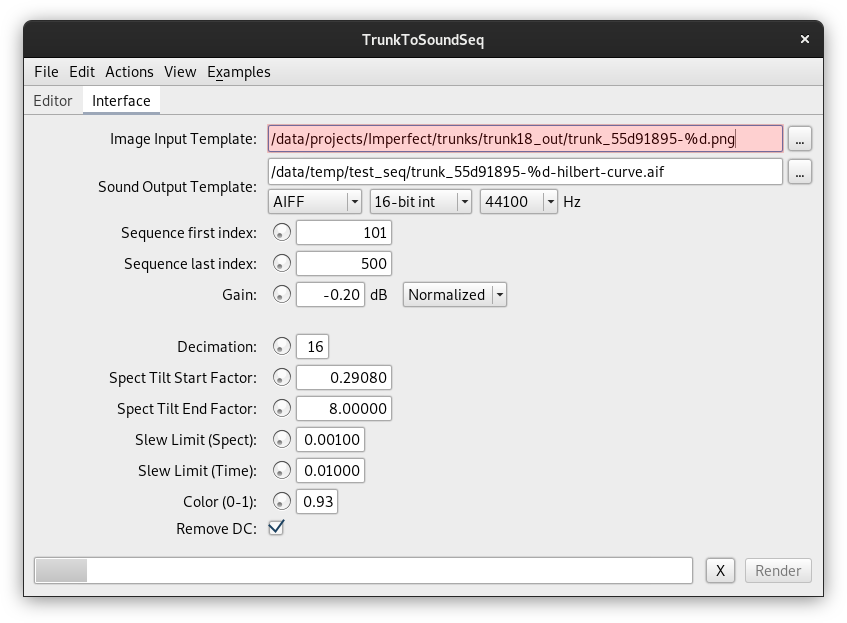Uncheck the Remove DC checkbox
The width and height of the screenshot is (847, 623).
click(276, 528)
